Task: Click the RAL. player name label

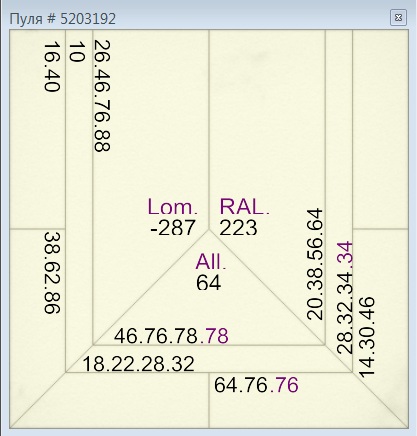Action: [x=244, y=206]
